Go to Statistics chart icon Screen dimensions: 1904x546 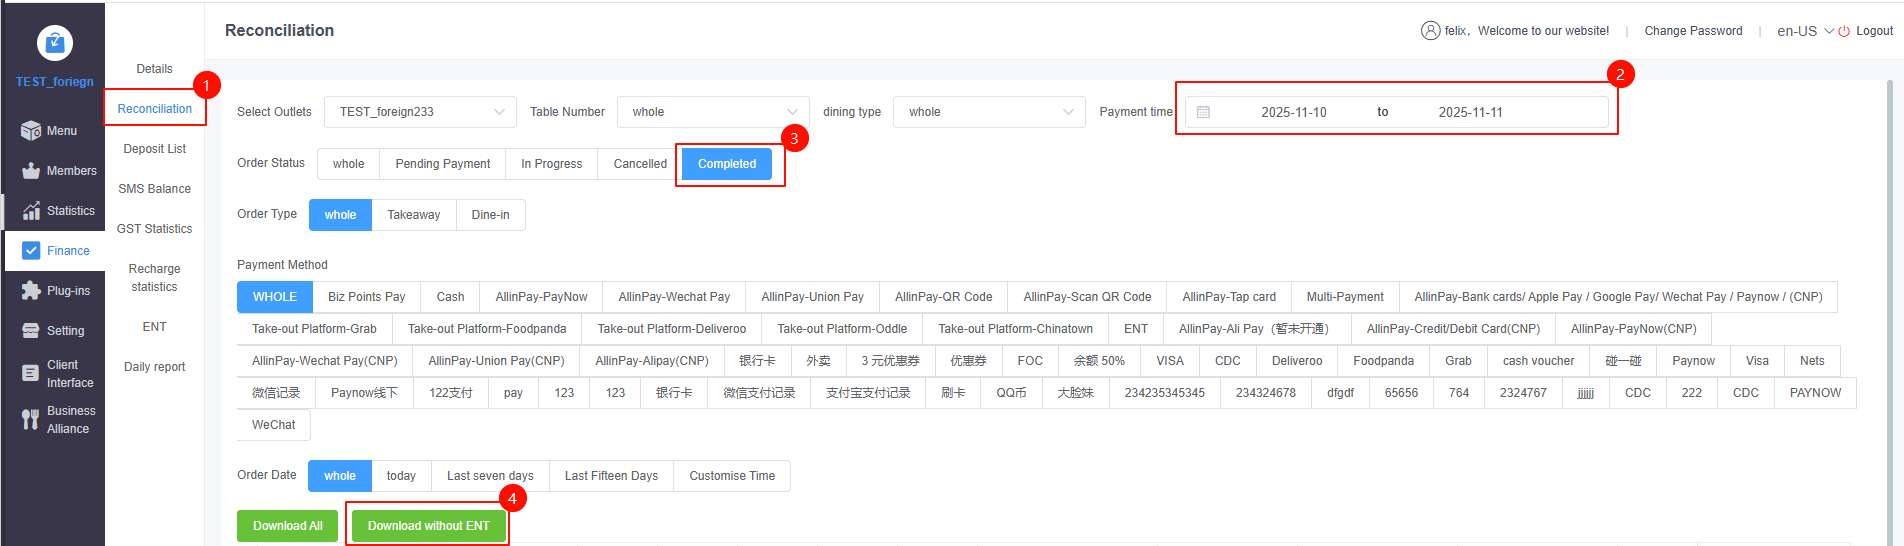31,211
